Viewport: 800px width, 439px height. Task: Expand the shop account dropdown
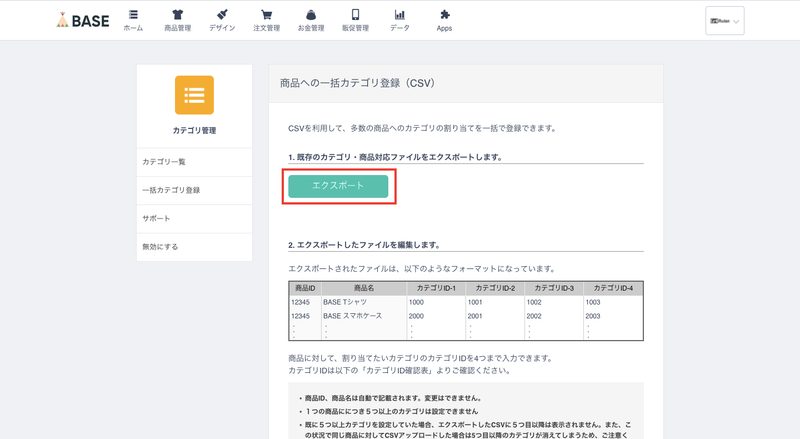[x=724, y=21]
